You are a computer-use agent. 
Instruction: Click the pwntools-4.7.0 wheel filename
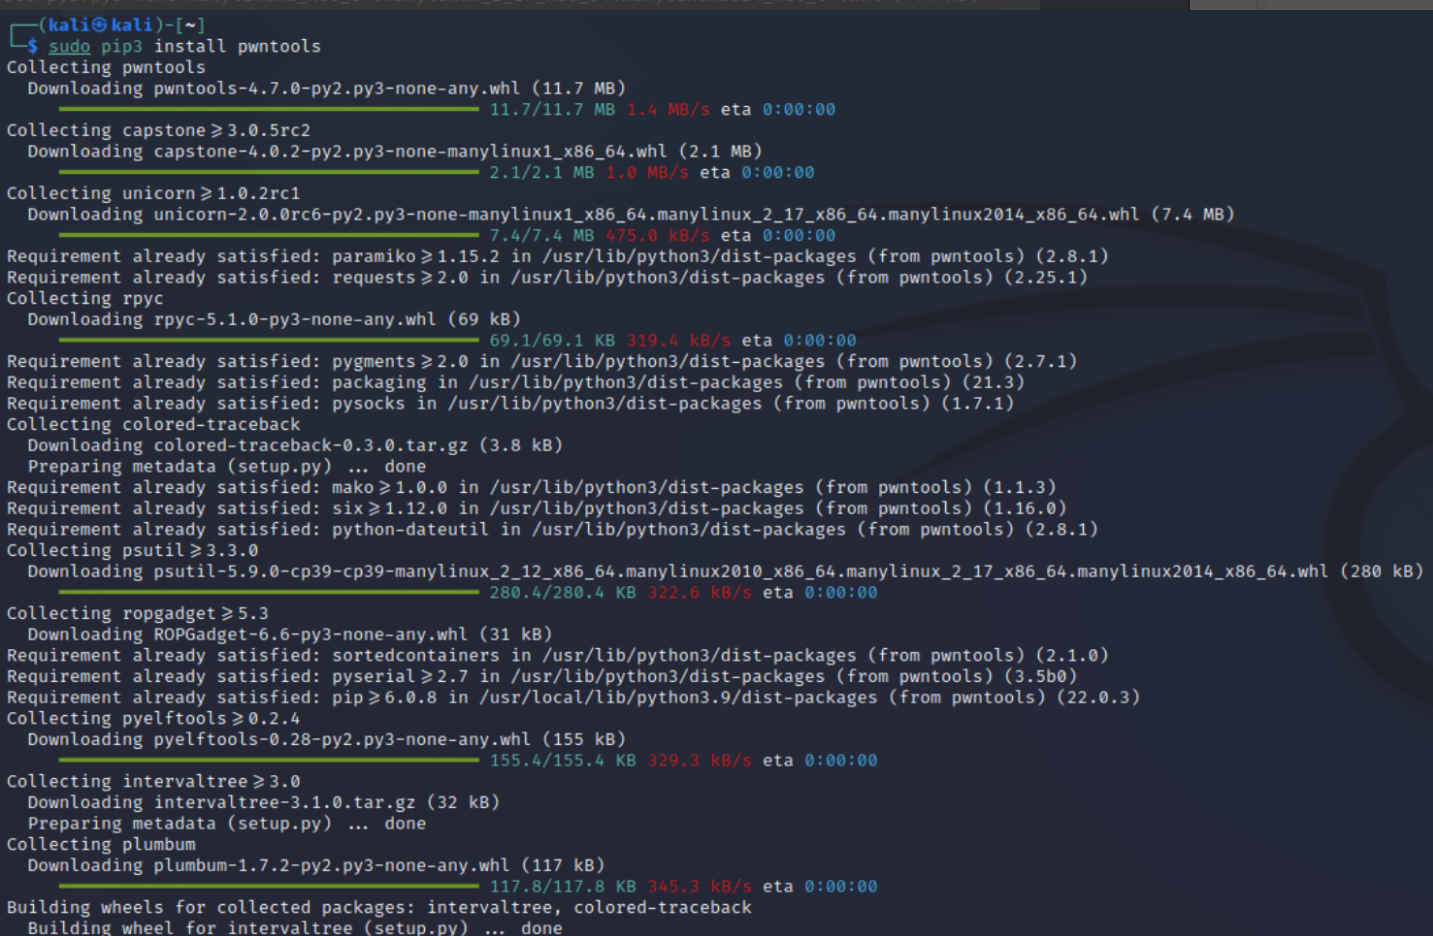click(x=337, y=88)
